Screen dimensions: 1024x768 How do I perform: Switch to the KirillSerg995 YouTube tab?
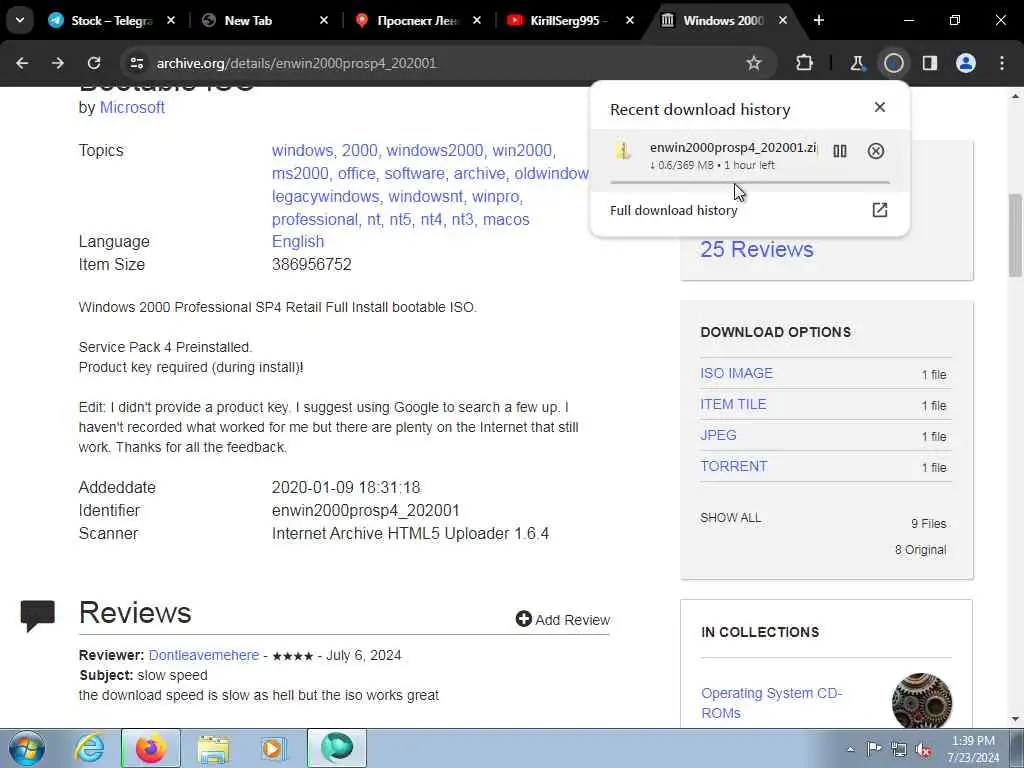568,20
